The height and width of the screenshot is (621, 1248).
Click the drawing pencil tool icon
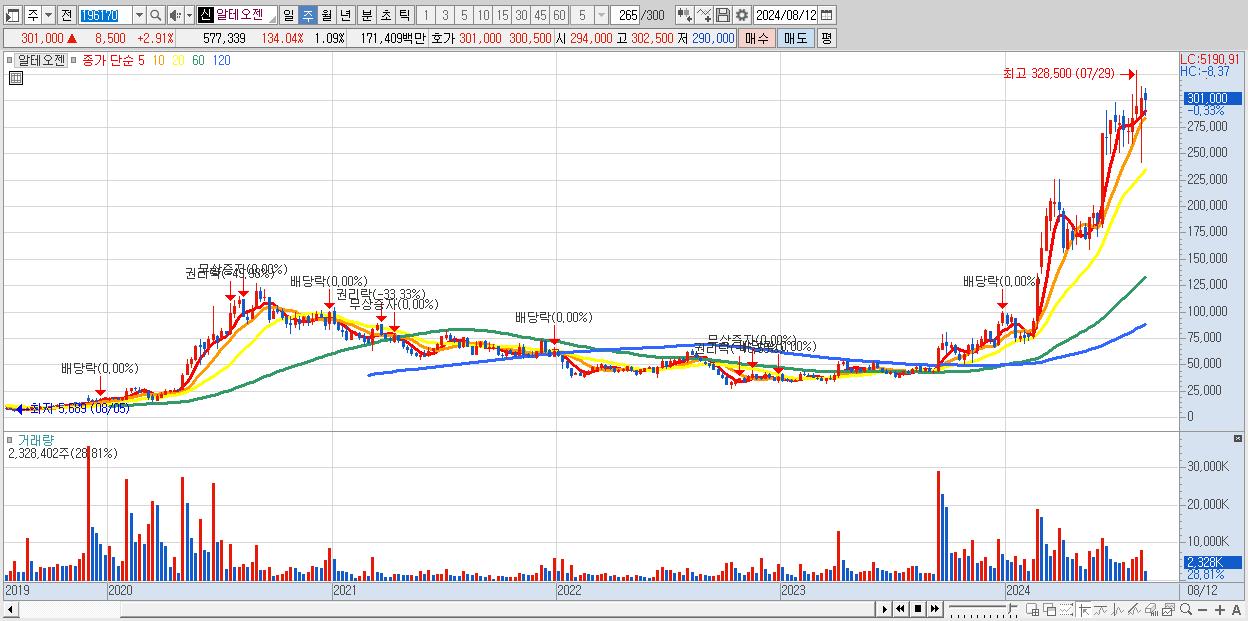coord(1134,609)
